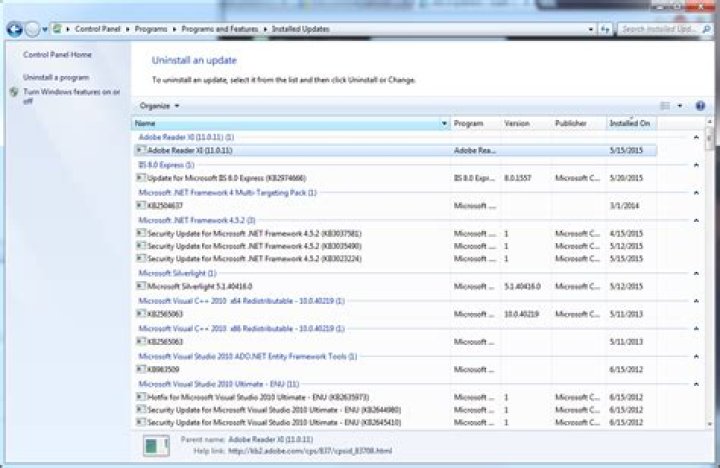
Task: Select Visual Studio 2010 Security Update KB2644980
Action: (x=395, y=410)
